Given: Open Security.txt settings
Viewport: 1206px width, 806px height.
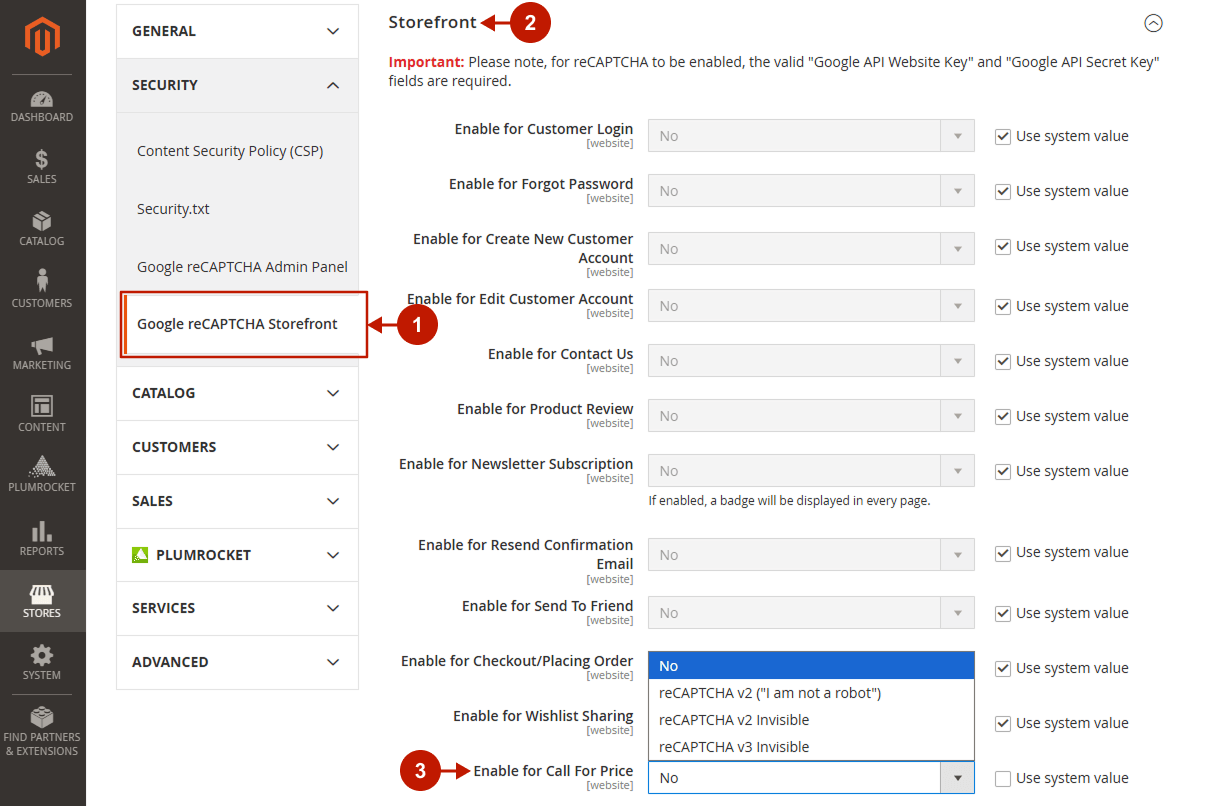Looking at the screenshot, I should (x=173, y=209).
